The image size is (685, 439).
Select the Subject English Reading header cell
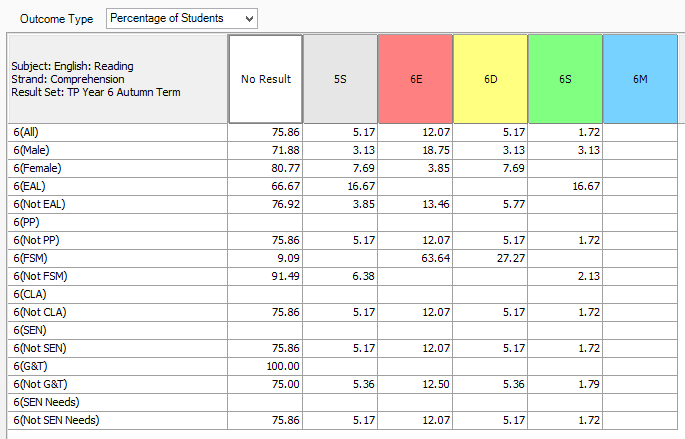118,79
